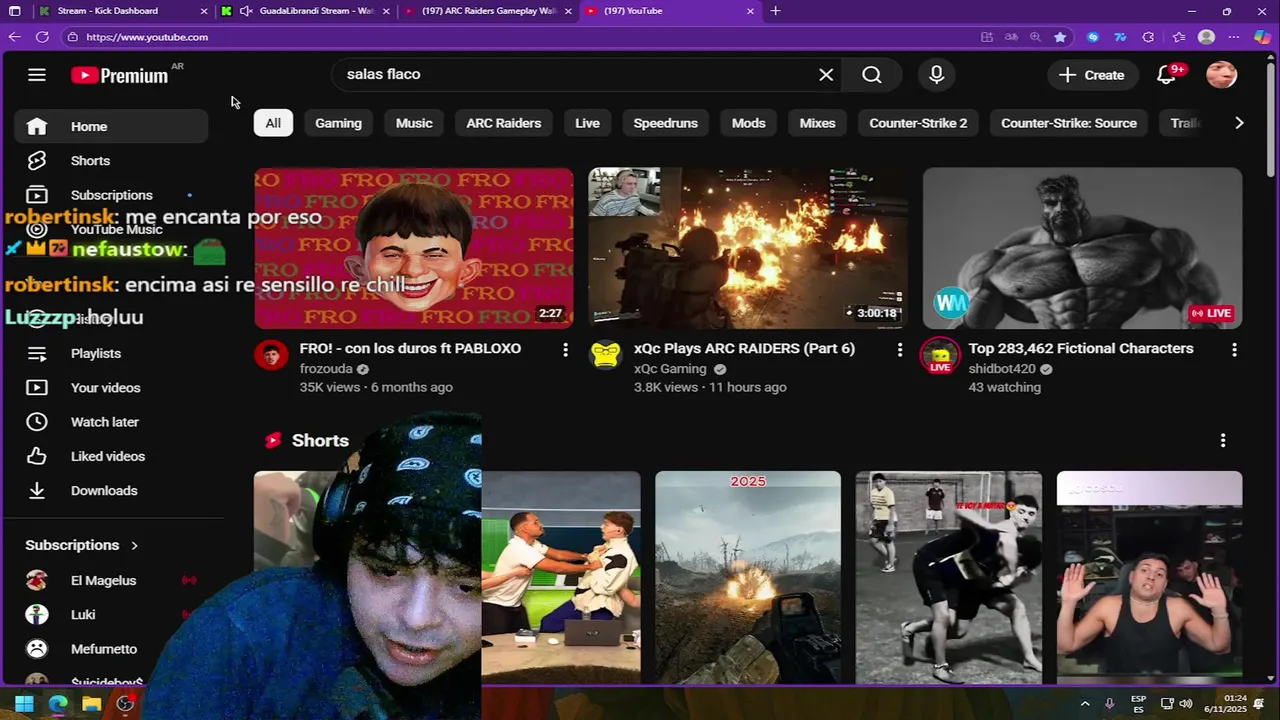Open the Shorts shelf more options

pyautogui.click(x=1222, y=440)
